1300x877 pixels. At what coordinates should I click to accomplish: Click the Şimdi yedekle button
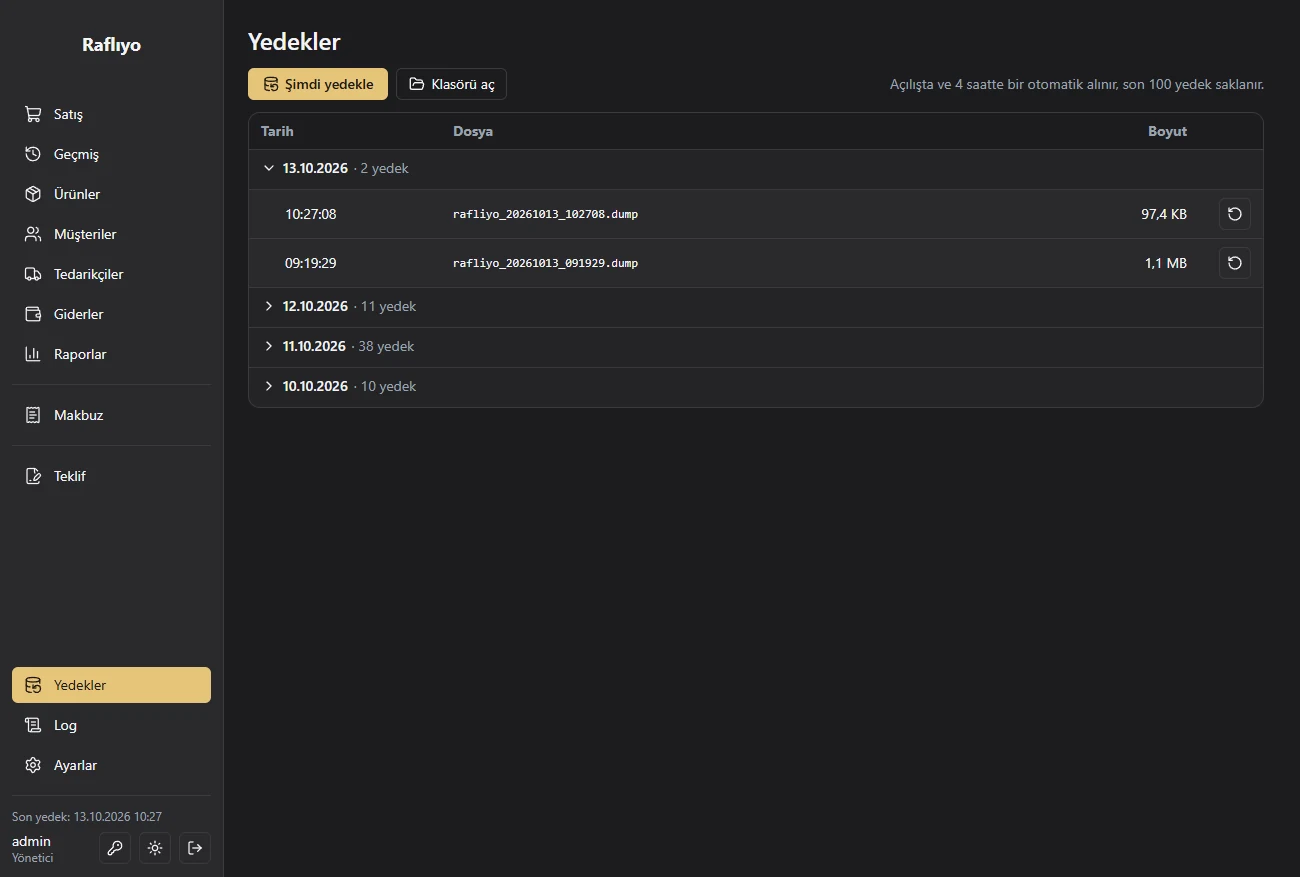[318, 84]
